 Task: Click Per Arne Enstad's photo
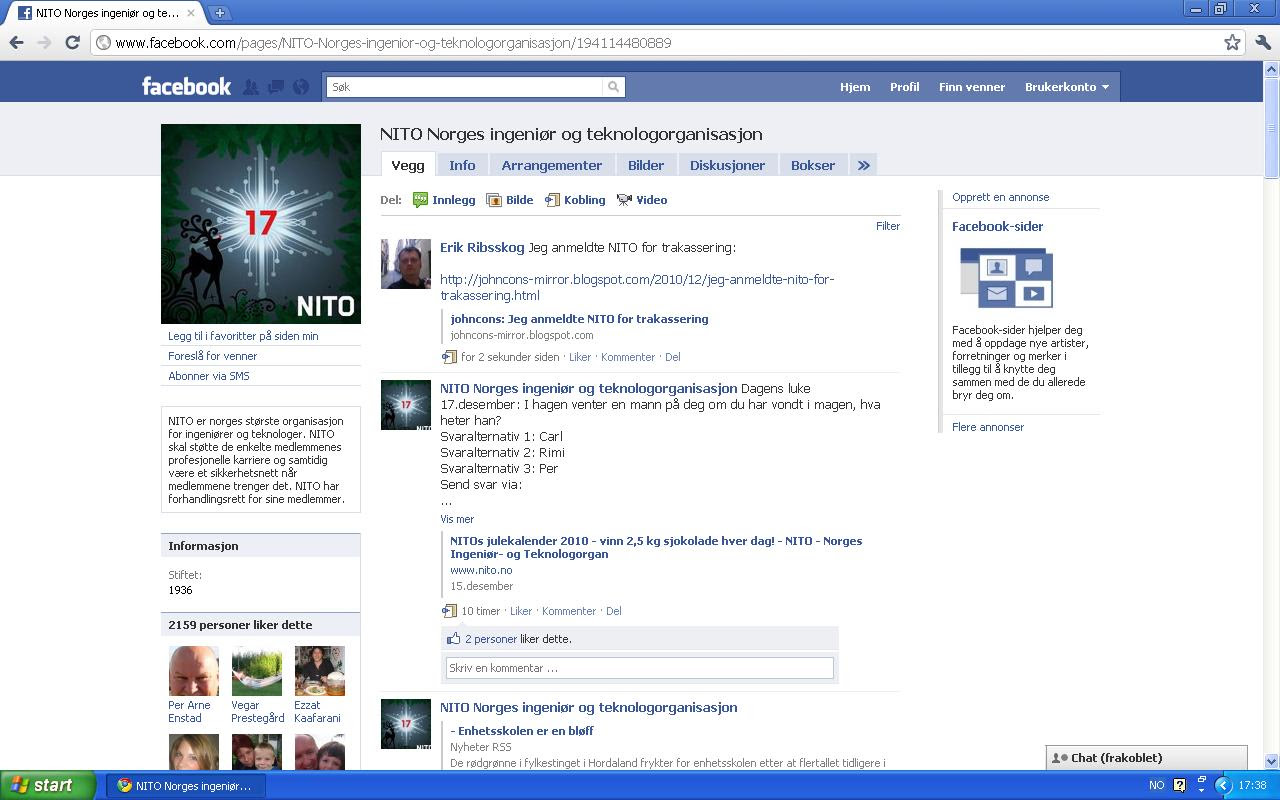[194, 671]
